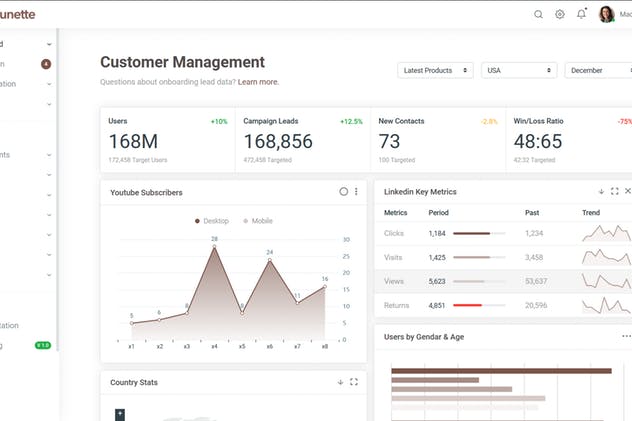632x421 pixels.
Task: Open the December month dropdown
Action: (598, 71)
